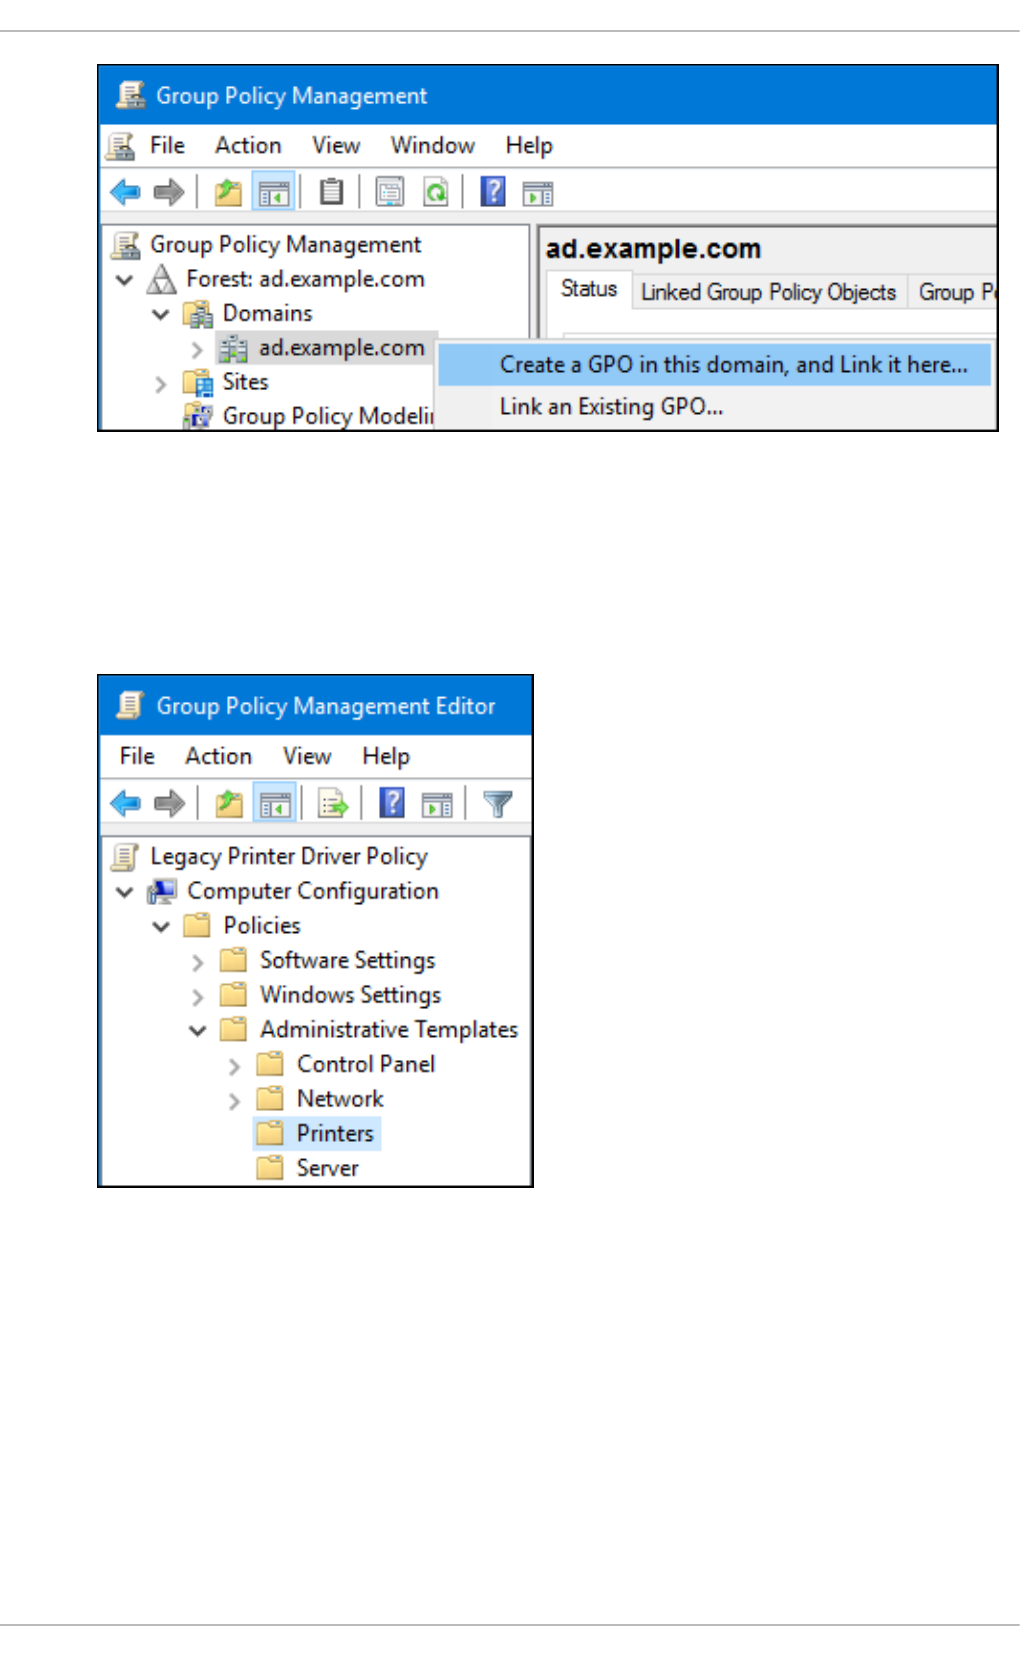This screenshot has width=1020, height=1656.
Task: Click Export List icon in Editor toolbar
Action: pyautogui.click(x=333, y=803)
